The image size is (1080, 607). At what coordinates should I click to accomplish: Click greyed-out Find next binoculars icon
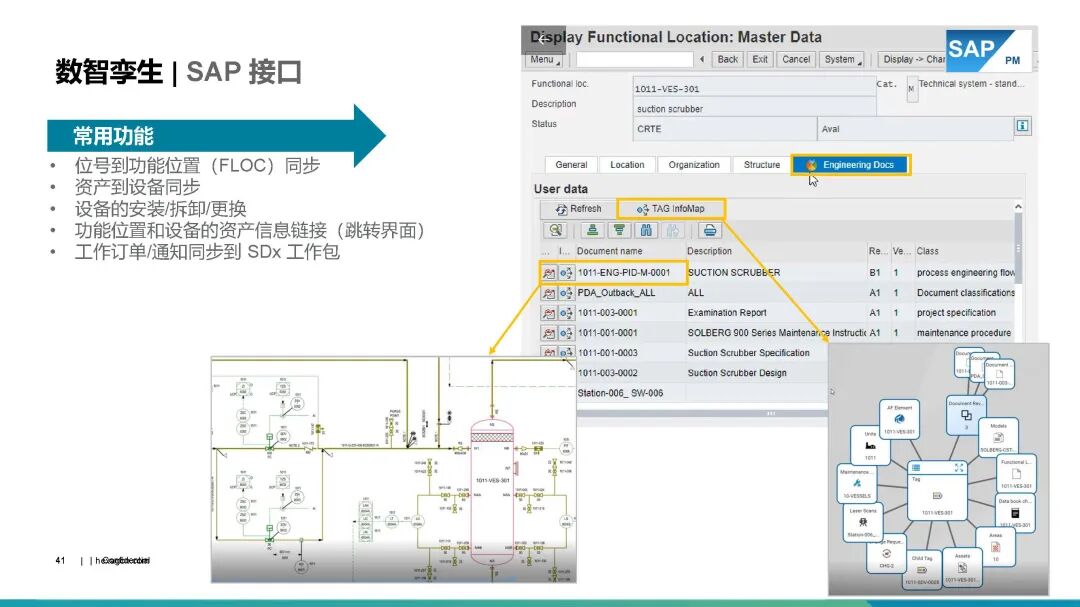click(x=673, y=230)
